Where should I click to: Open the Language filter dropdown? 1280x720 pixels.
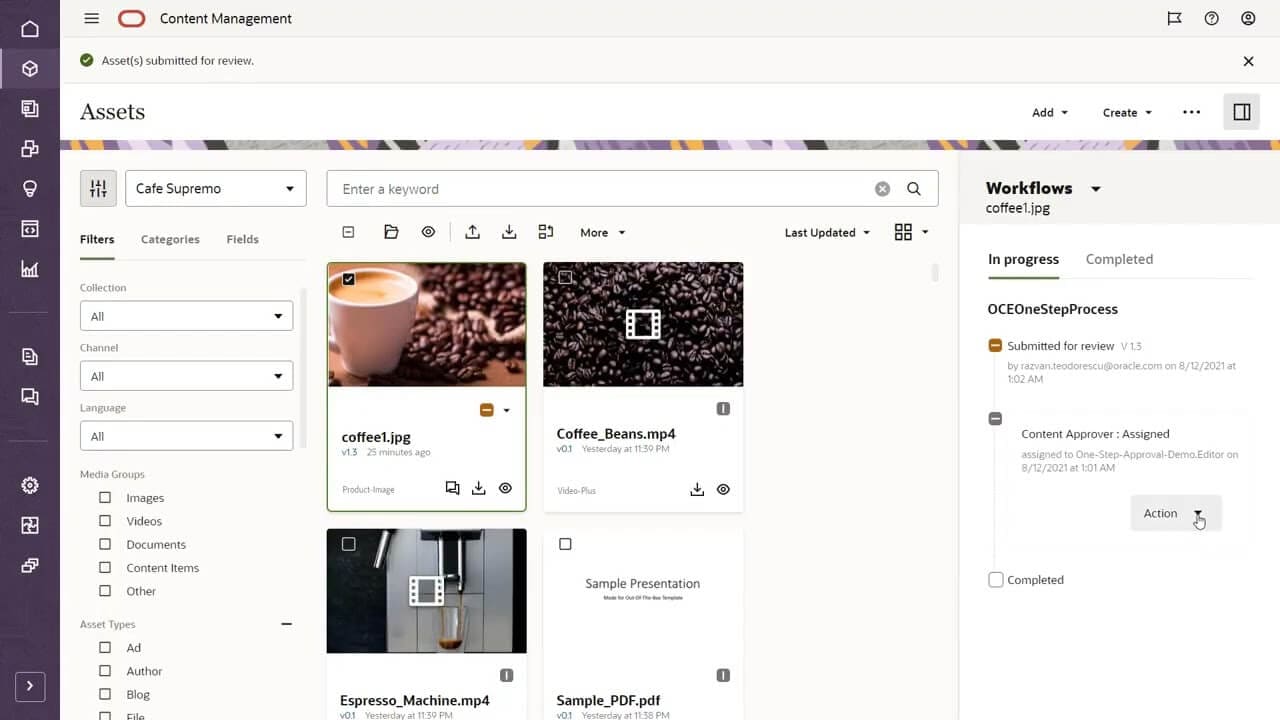pos(186,436)
